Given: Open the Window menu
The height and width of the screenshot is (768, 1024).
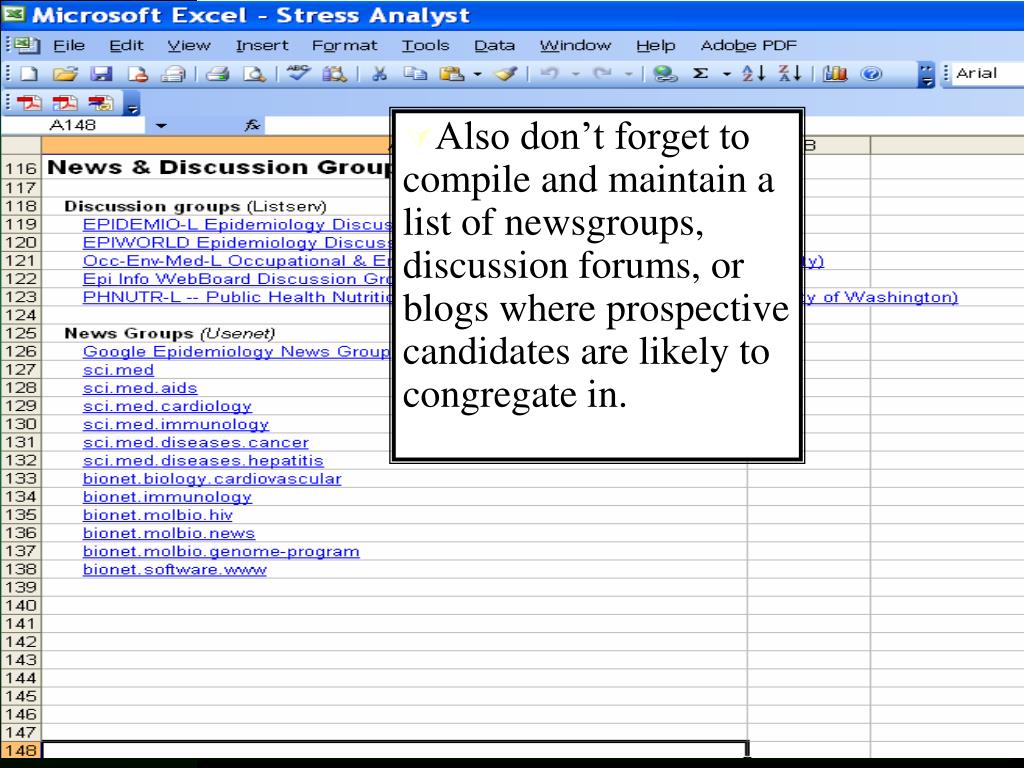Looking at the screenshot, I should [575, 46].
